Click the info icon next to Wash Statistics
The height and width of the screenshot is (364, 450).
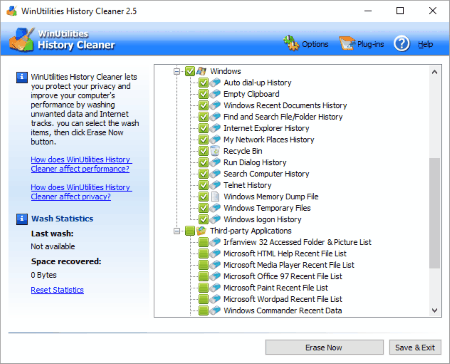[22, 219]
